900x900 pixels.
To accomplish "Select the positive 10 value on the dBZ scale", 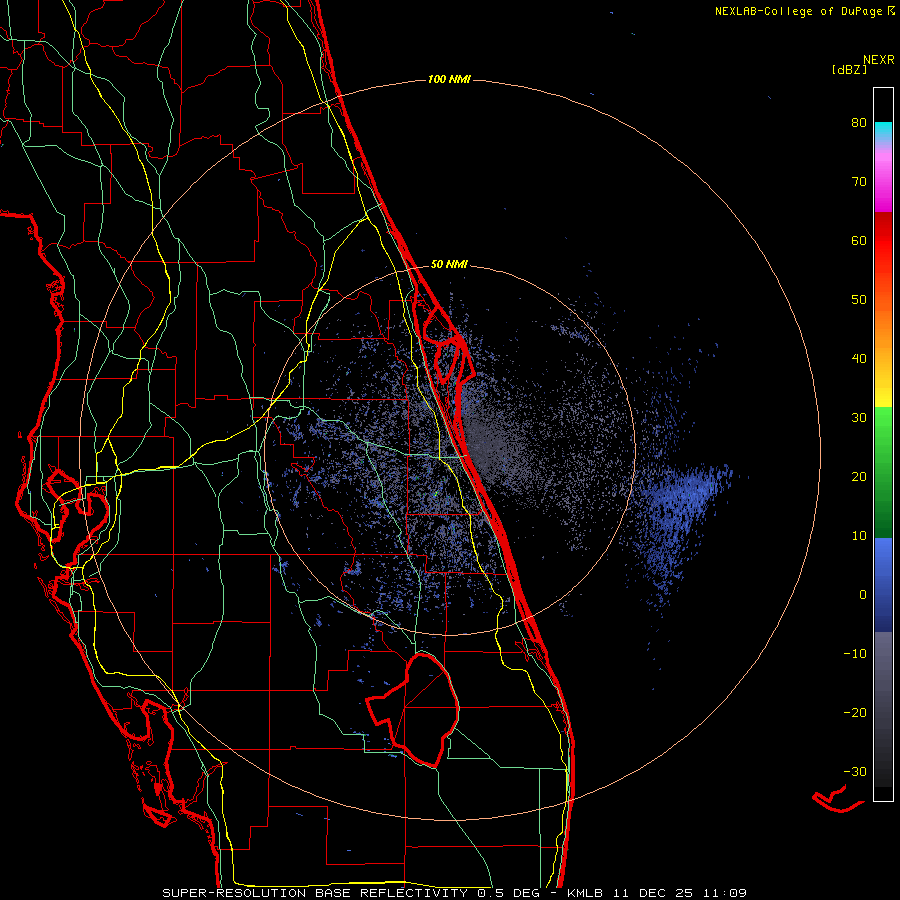I will coord(859,536).
